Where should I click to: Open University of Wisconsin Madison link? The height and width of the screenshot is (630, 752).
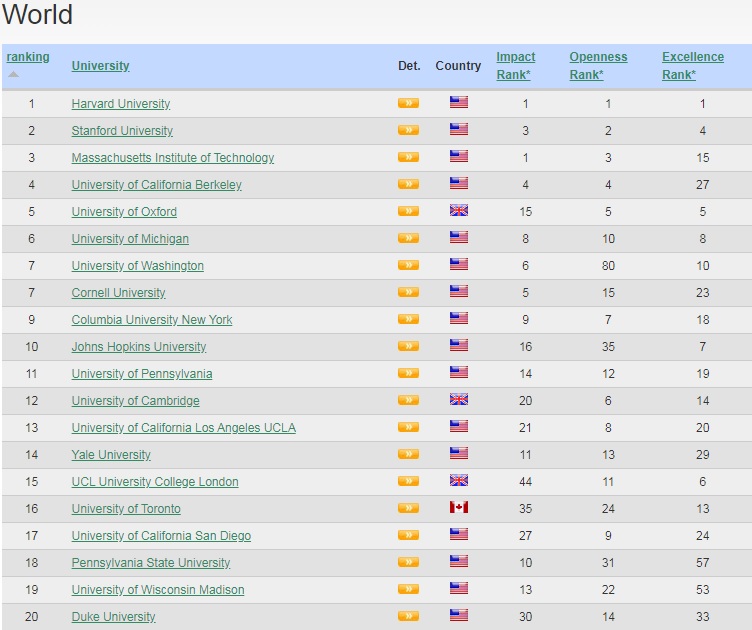click(x=158, y=590)
